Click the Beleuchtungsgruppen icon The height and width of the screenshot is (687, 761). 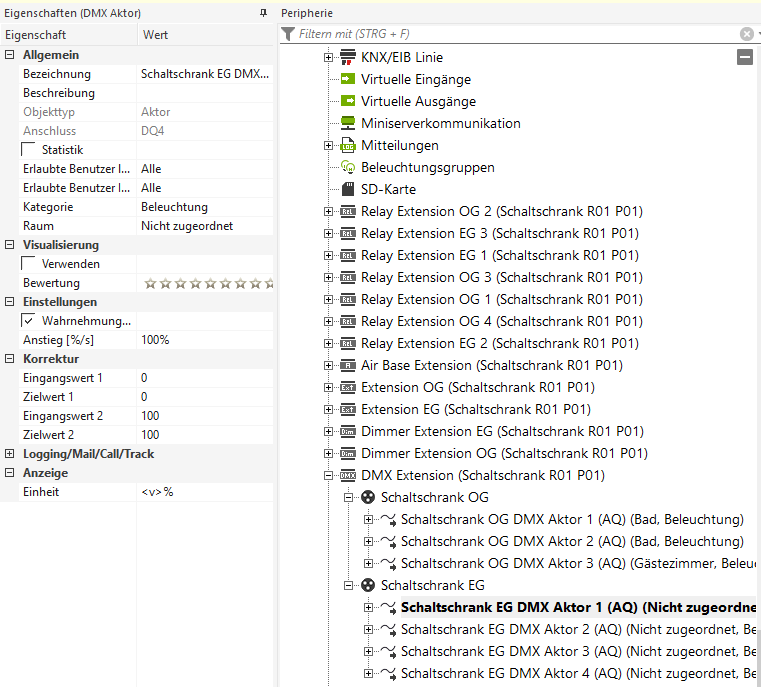click(348, 167)
